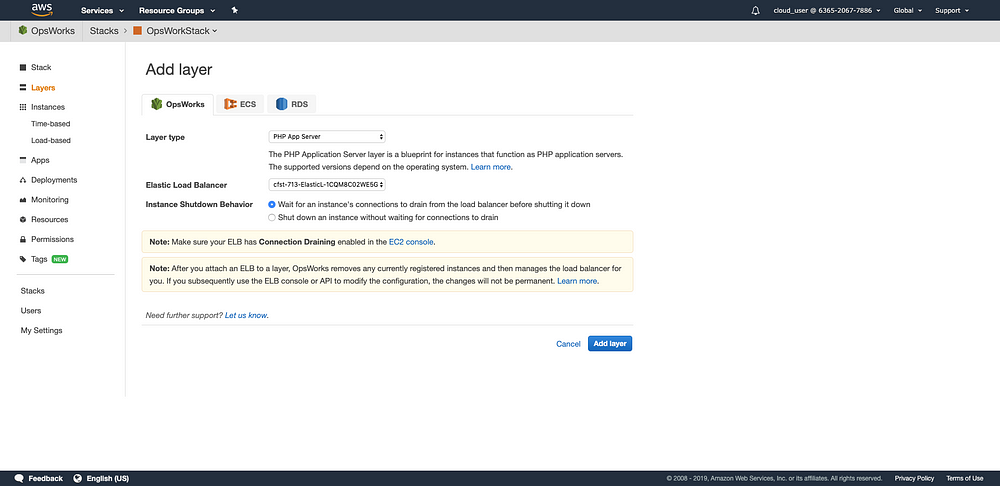Click the NEW badge beside Tags
Viewport: 1000px width, 486px height.
60,260
